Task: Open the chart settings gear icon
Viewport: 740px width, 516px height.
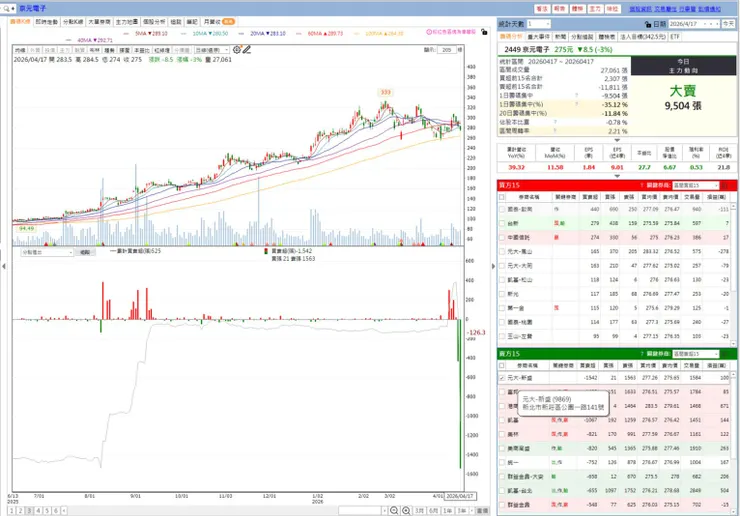Action: point(237,50)
